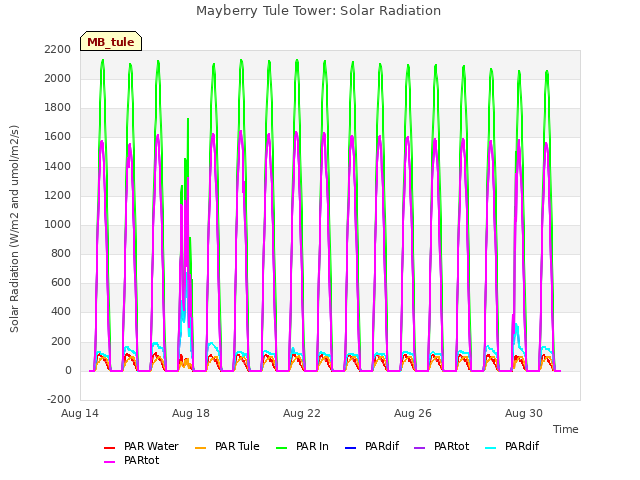640x480 pixels.
Task: Click the 1400 y-axis tick label
Action: pyautogui.click(x=58, y=166)
